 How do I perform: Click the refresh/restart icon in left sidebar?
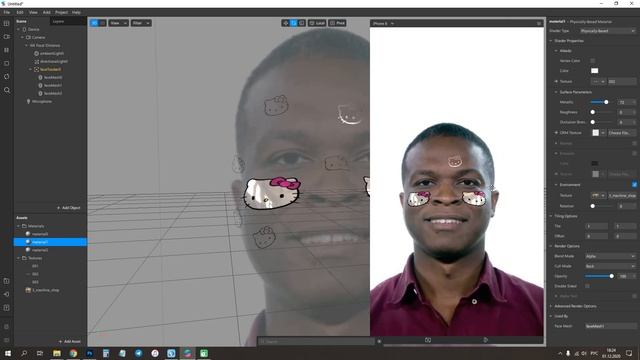coord(7,76)
